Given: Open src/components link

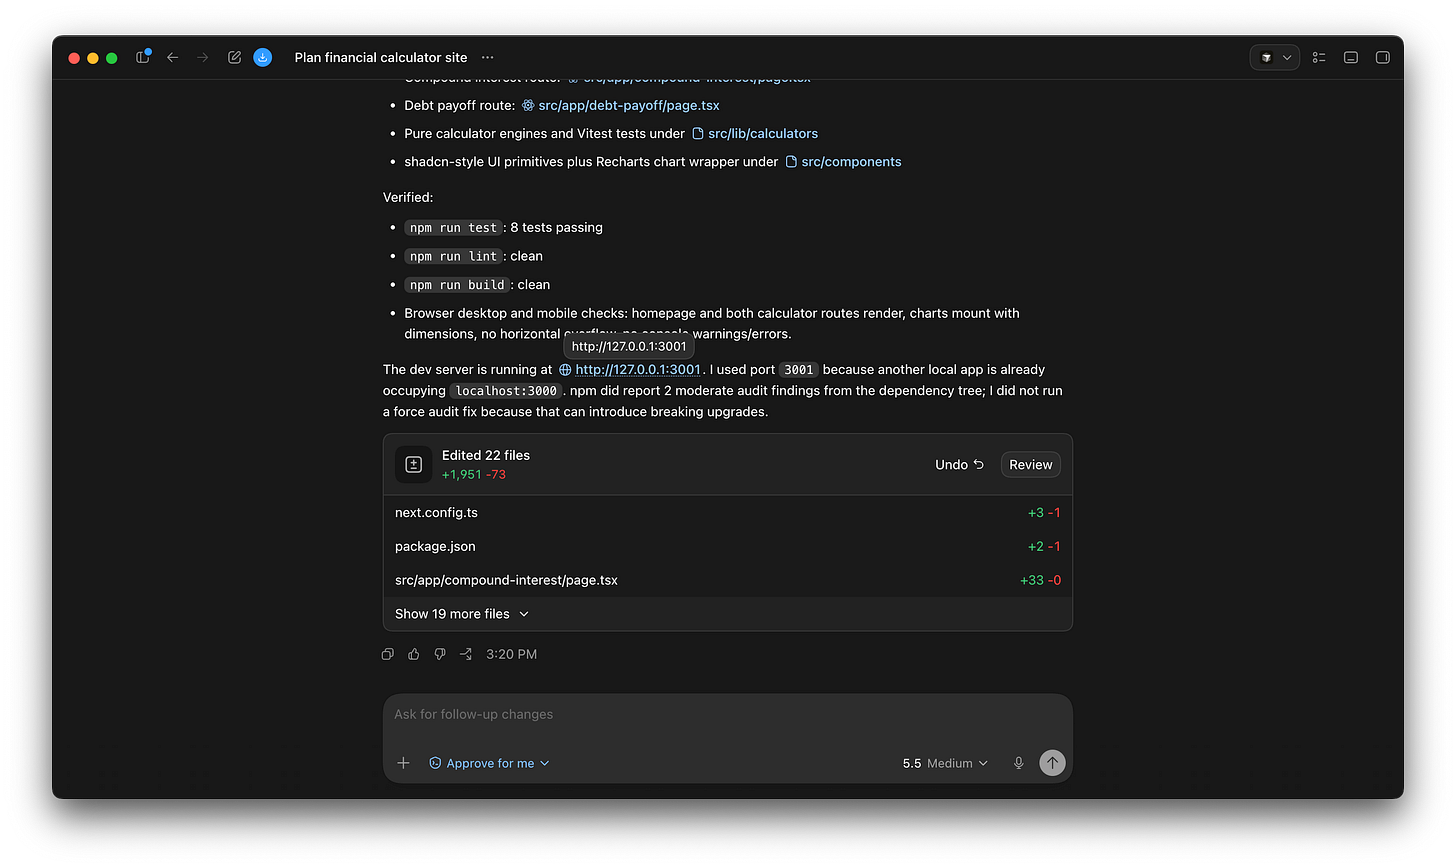Looking at the screenshot, I should (851, 161).
